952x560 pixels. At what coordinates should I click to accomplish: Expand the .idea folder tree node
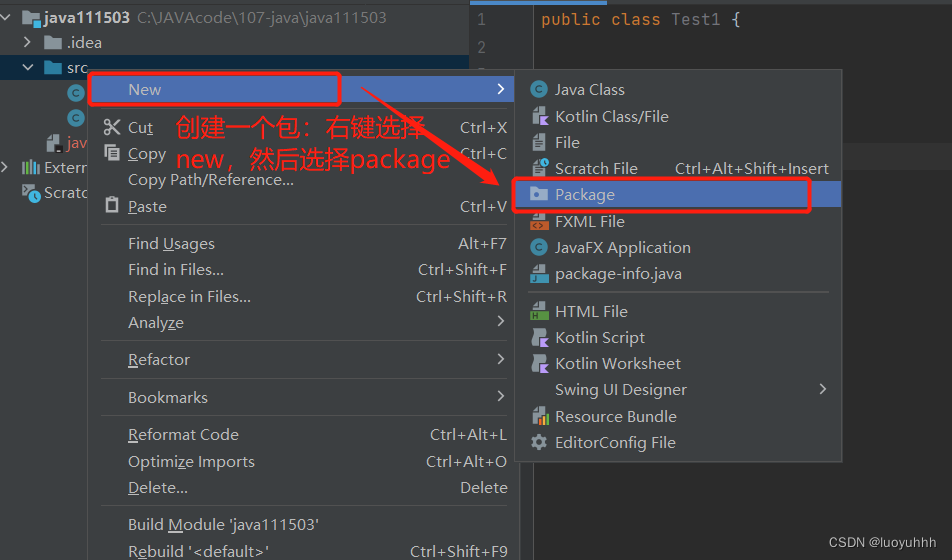pos(27,42)
